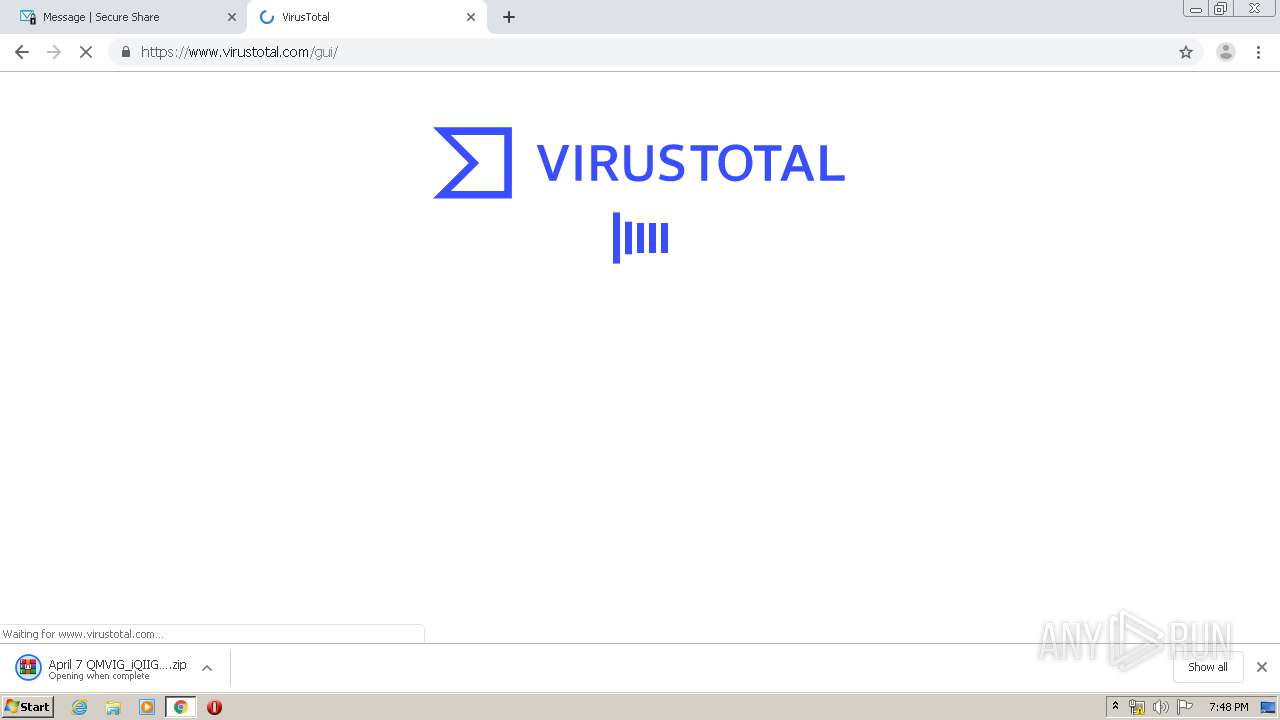Select the Chrome taskbar button
Screen dimensions: 1280x720
click(x=181, y=707)
